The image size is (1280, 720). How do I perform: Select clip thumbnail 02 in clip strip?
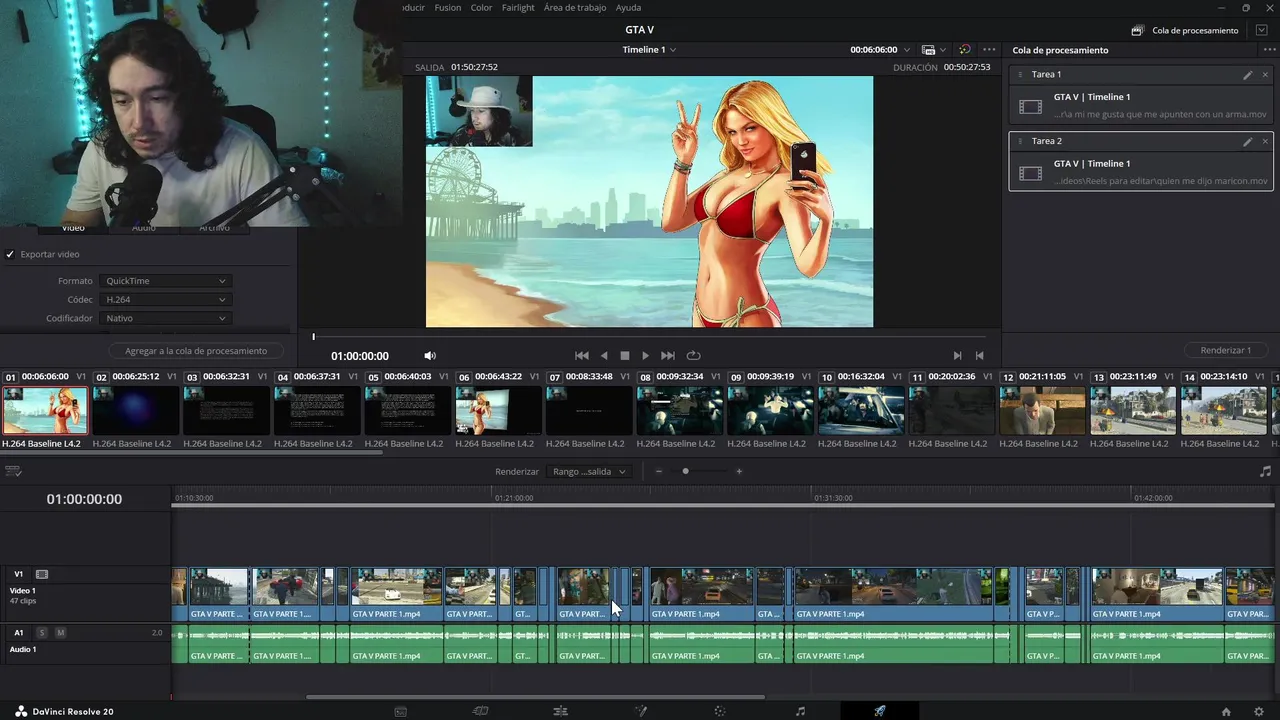coord(135,410)
